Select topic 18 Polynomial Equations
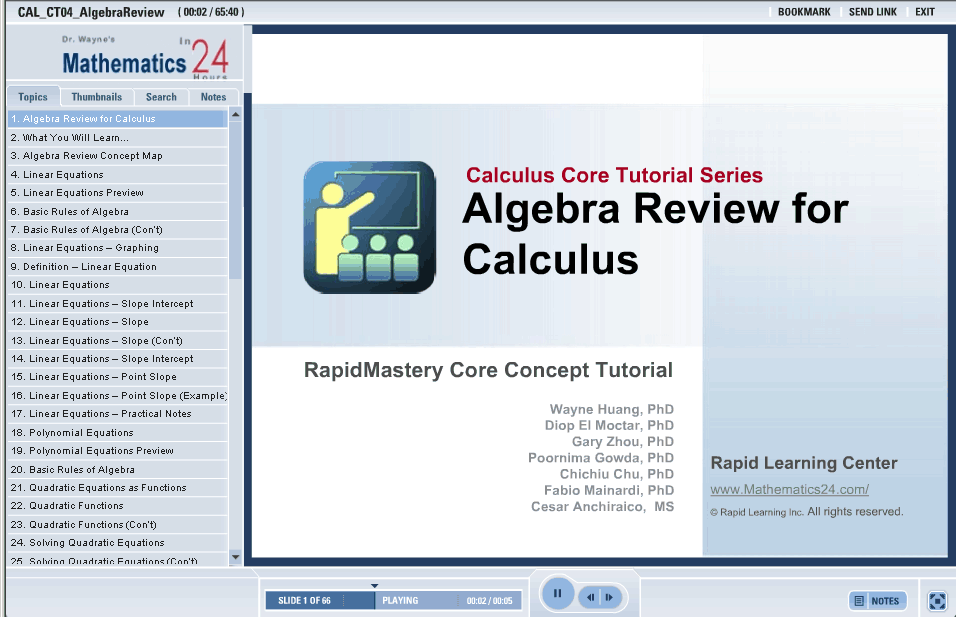This screenshot has width=956, height=617. click(118, 433)
